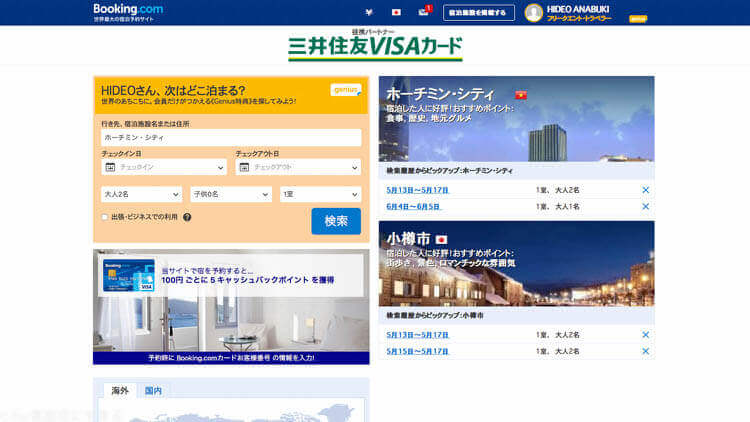This screenshot has height=422, width=750.
Task: Remove the ホーチミン 5月13日～5月17日 history entry
Action: pos(645,190)
